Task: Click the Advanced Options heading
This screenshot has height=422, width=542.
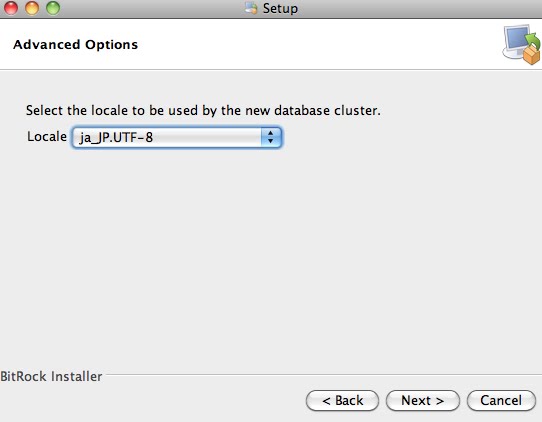Action: (x=75, y=45)
